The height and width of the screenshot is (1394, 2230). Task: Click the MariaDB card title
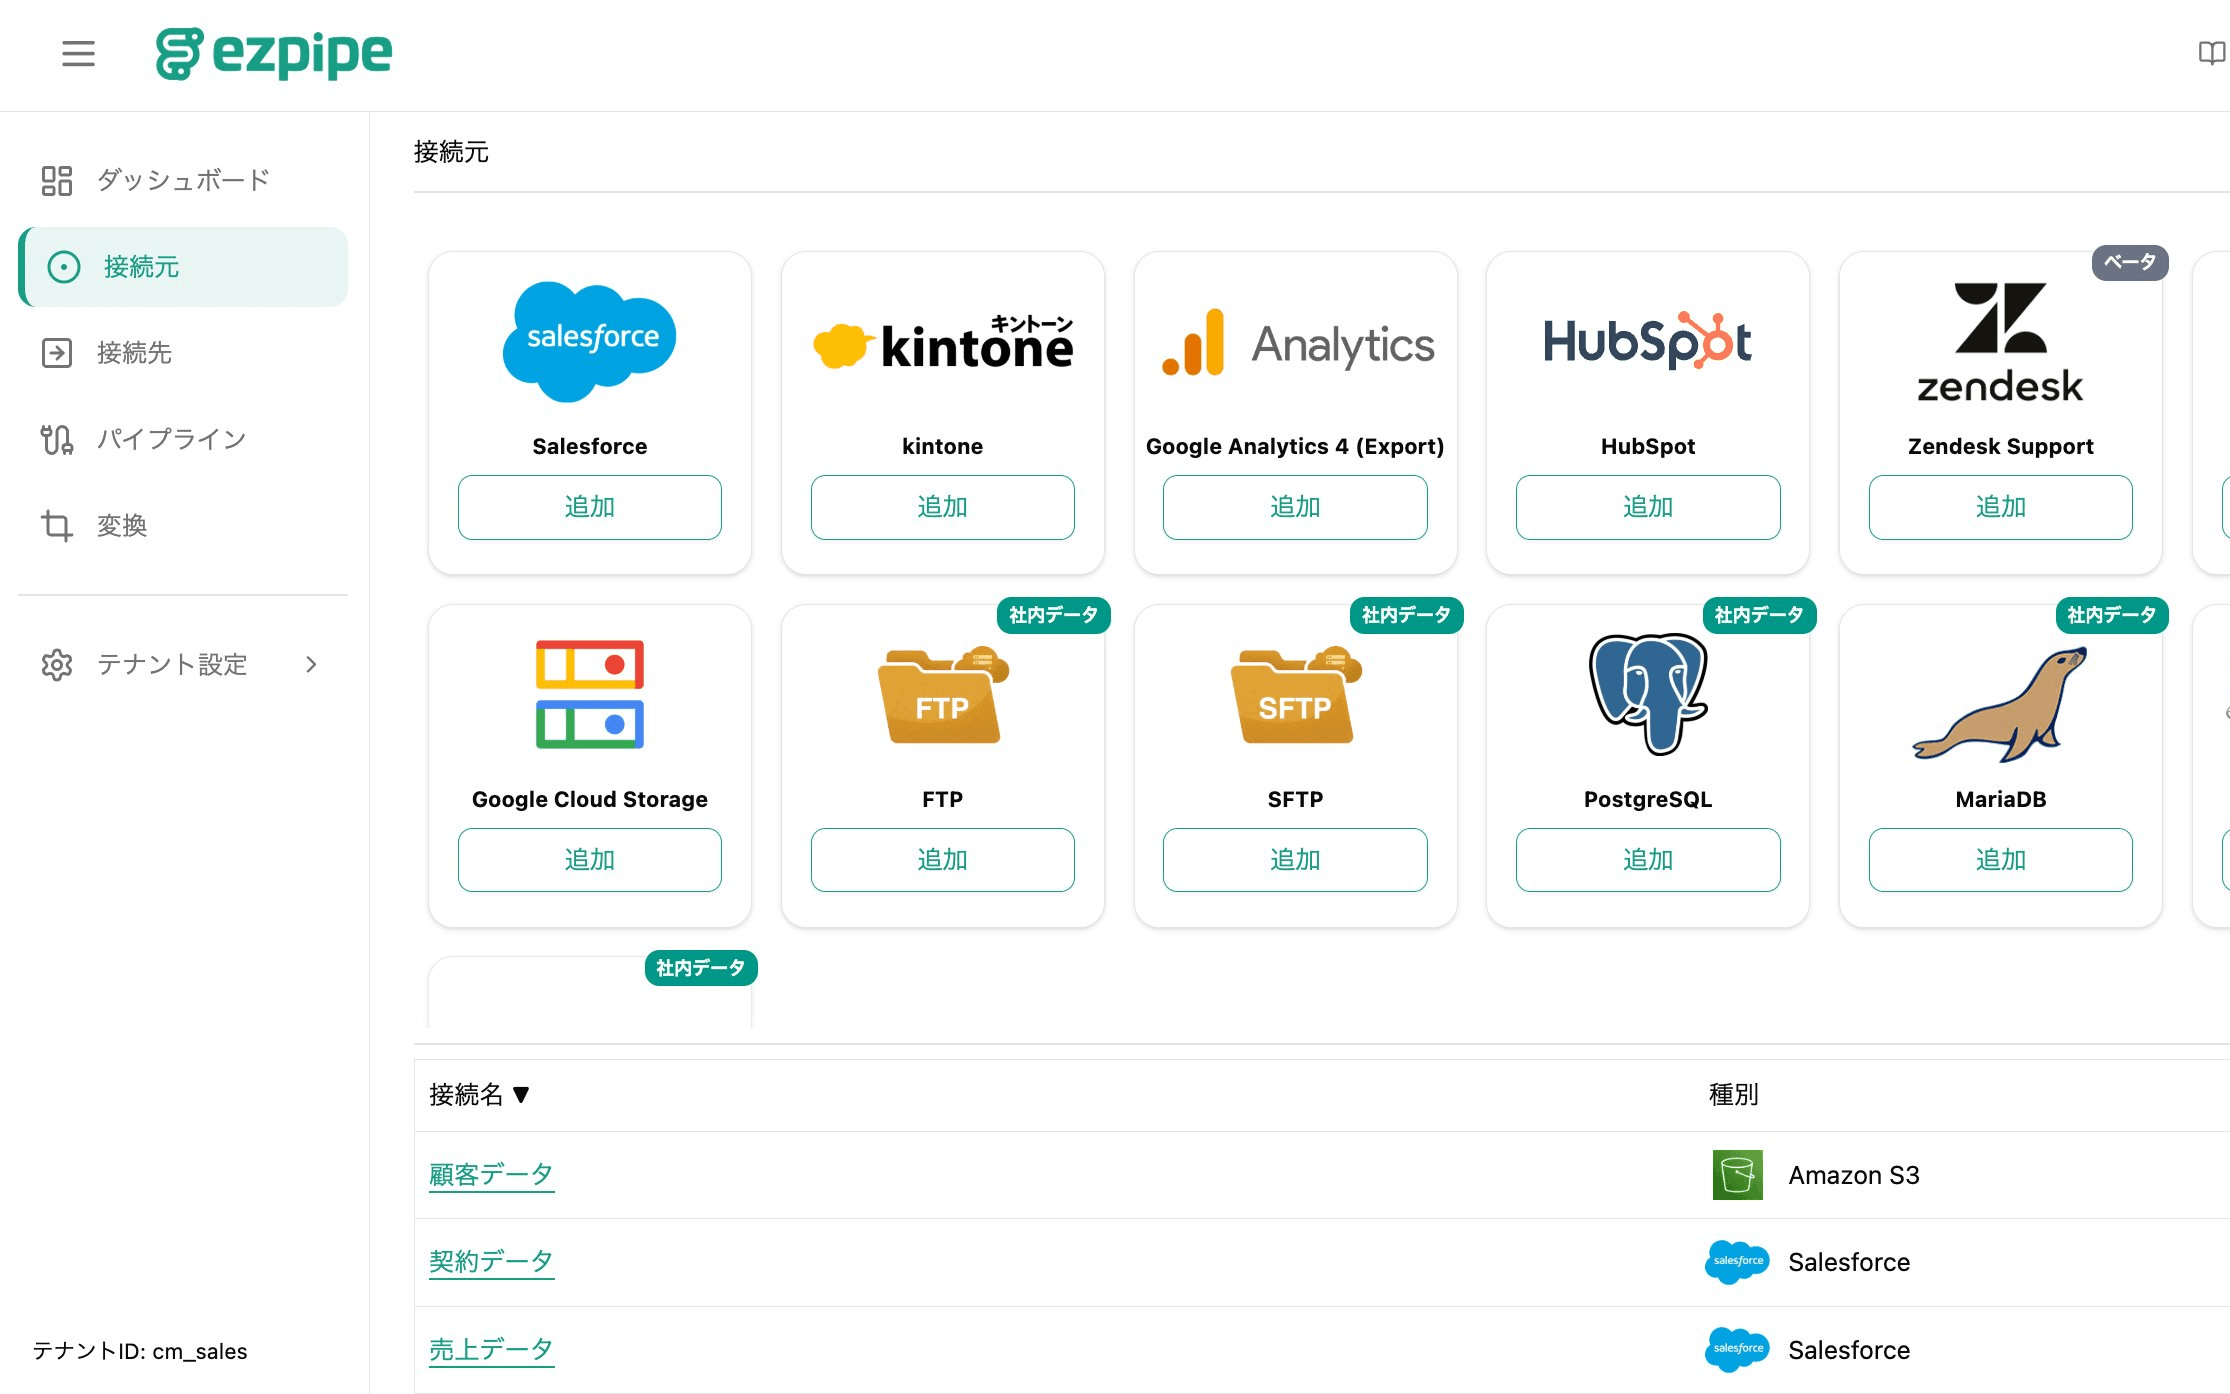point(2000,799)
